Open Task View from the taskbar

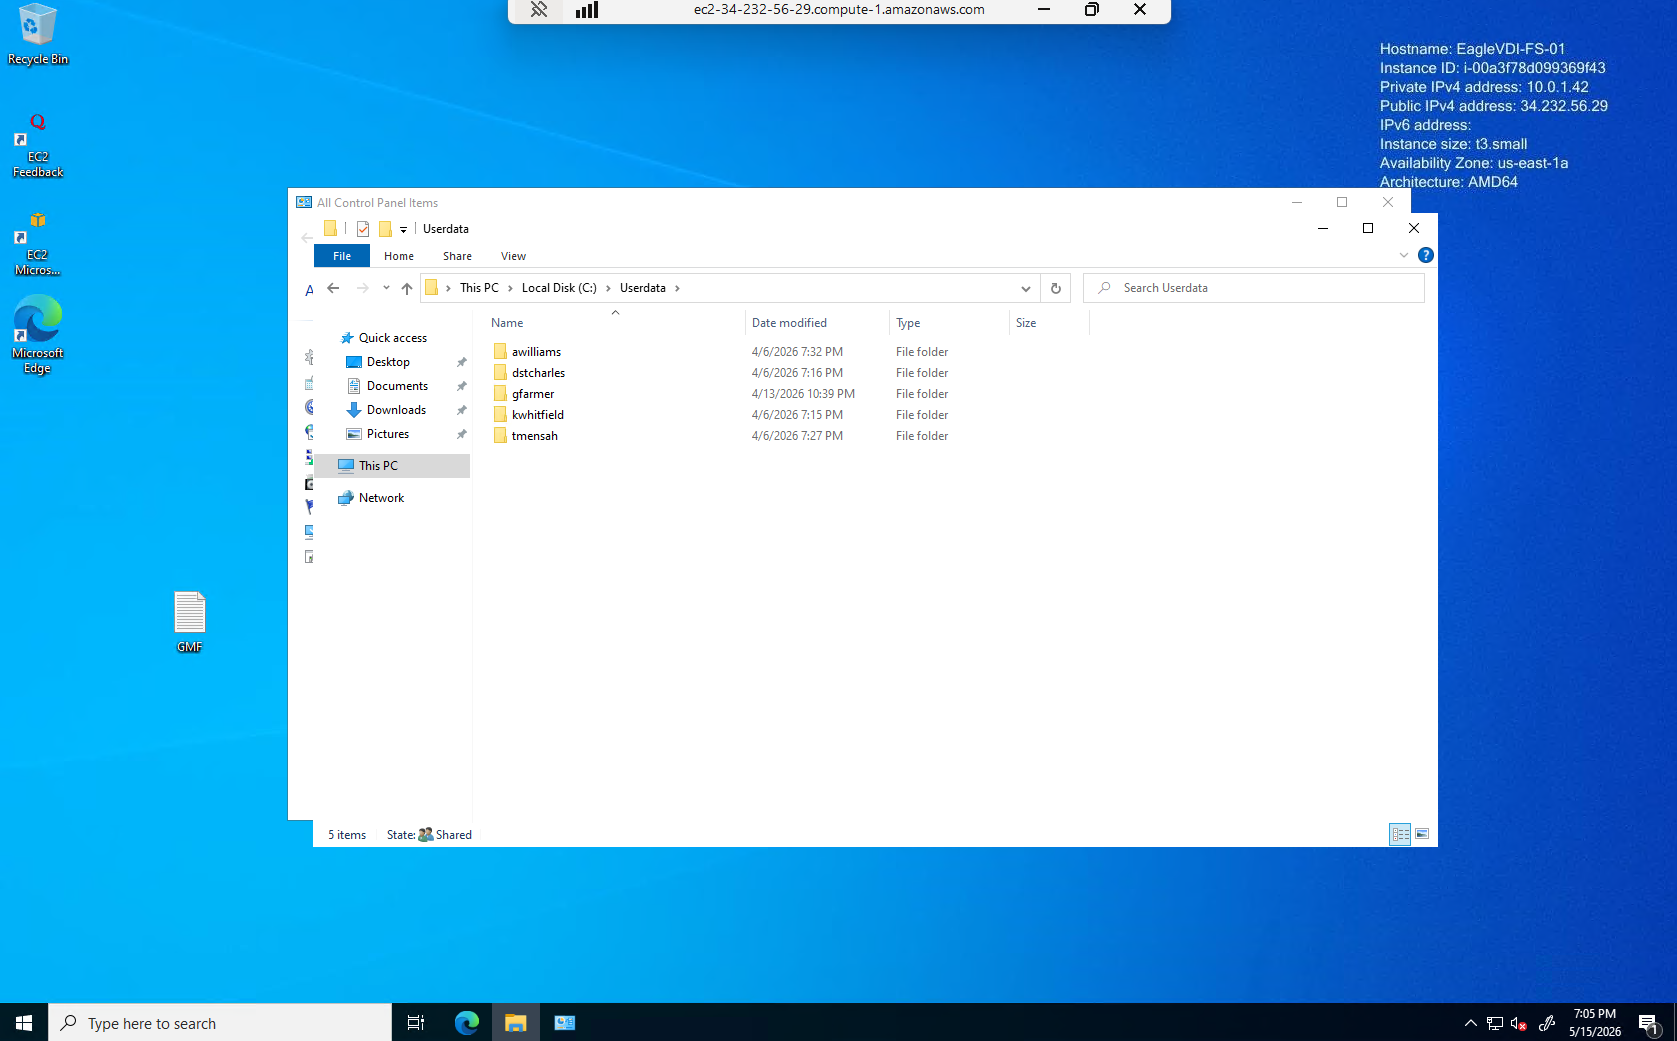[416, 1022]
